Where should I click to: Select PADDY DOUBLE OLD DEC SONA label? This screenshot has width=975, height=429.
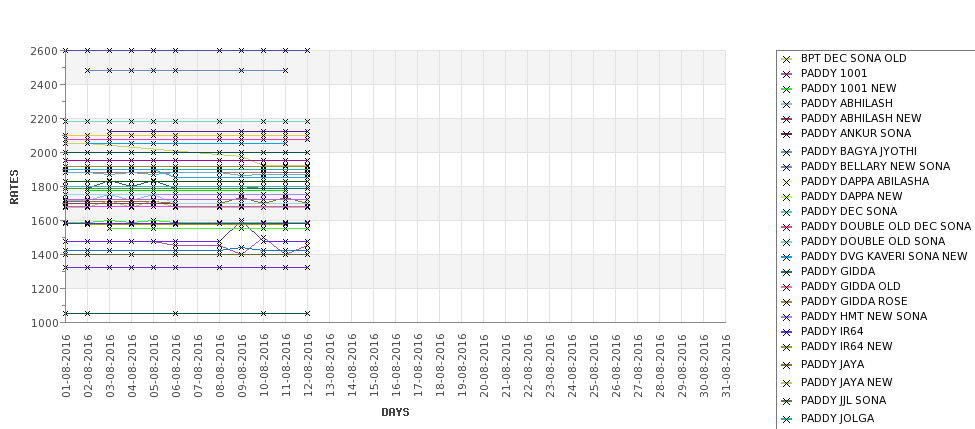(x=885, y=226)
